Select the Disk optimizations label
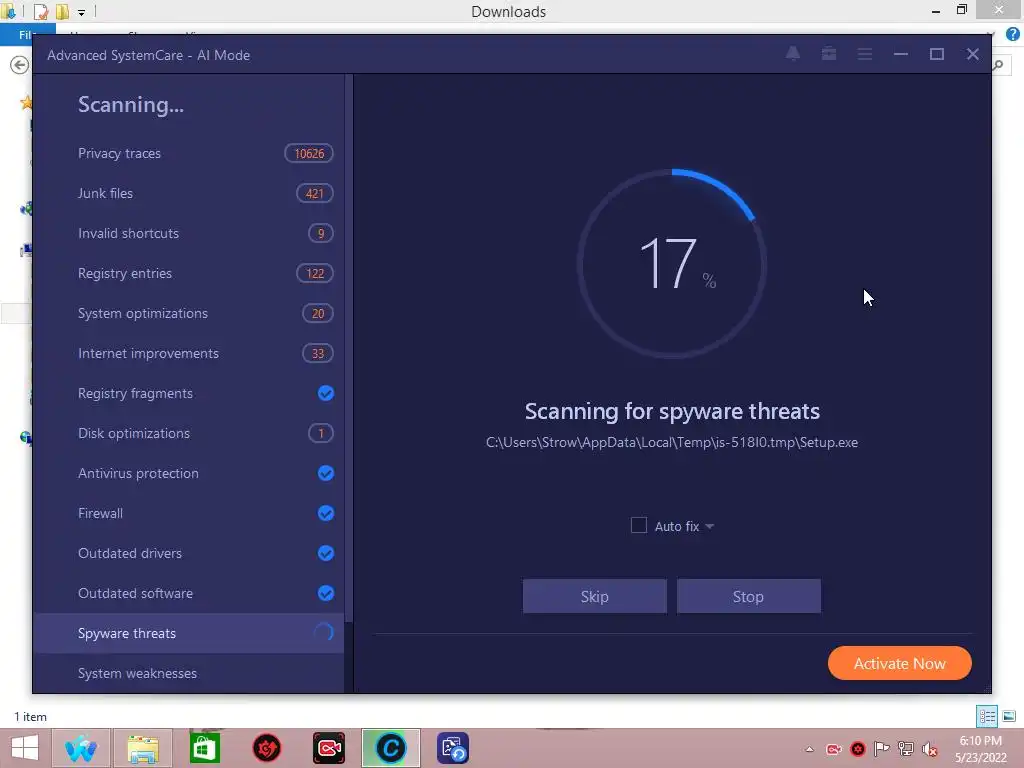This screenshot has height=768, width=1024. tap(134, 434)
